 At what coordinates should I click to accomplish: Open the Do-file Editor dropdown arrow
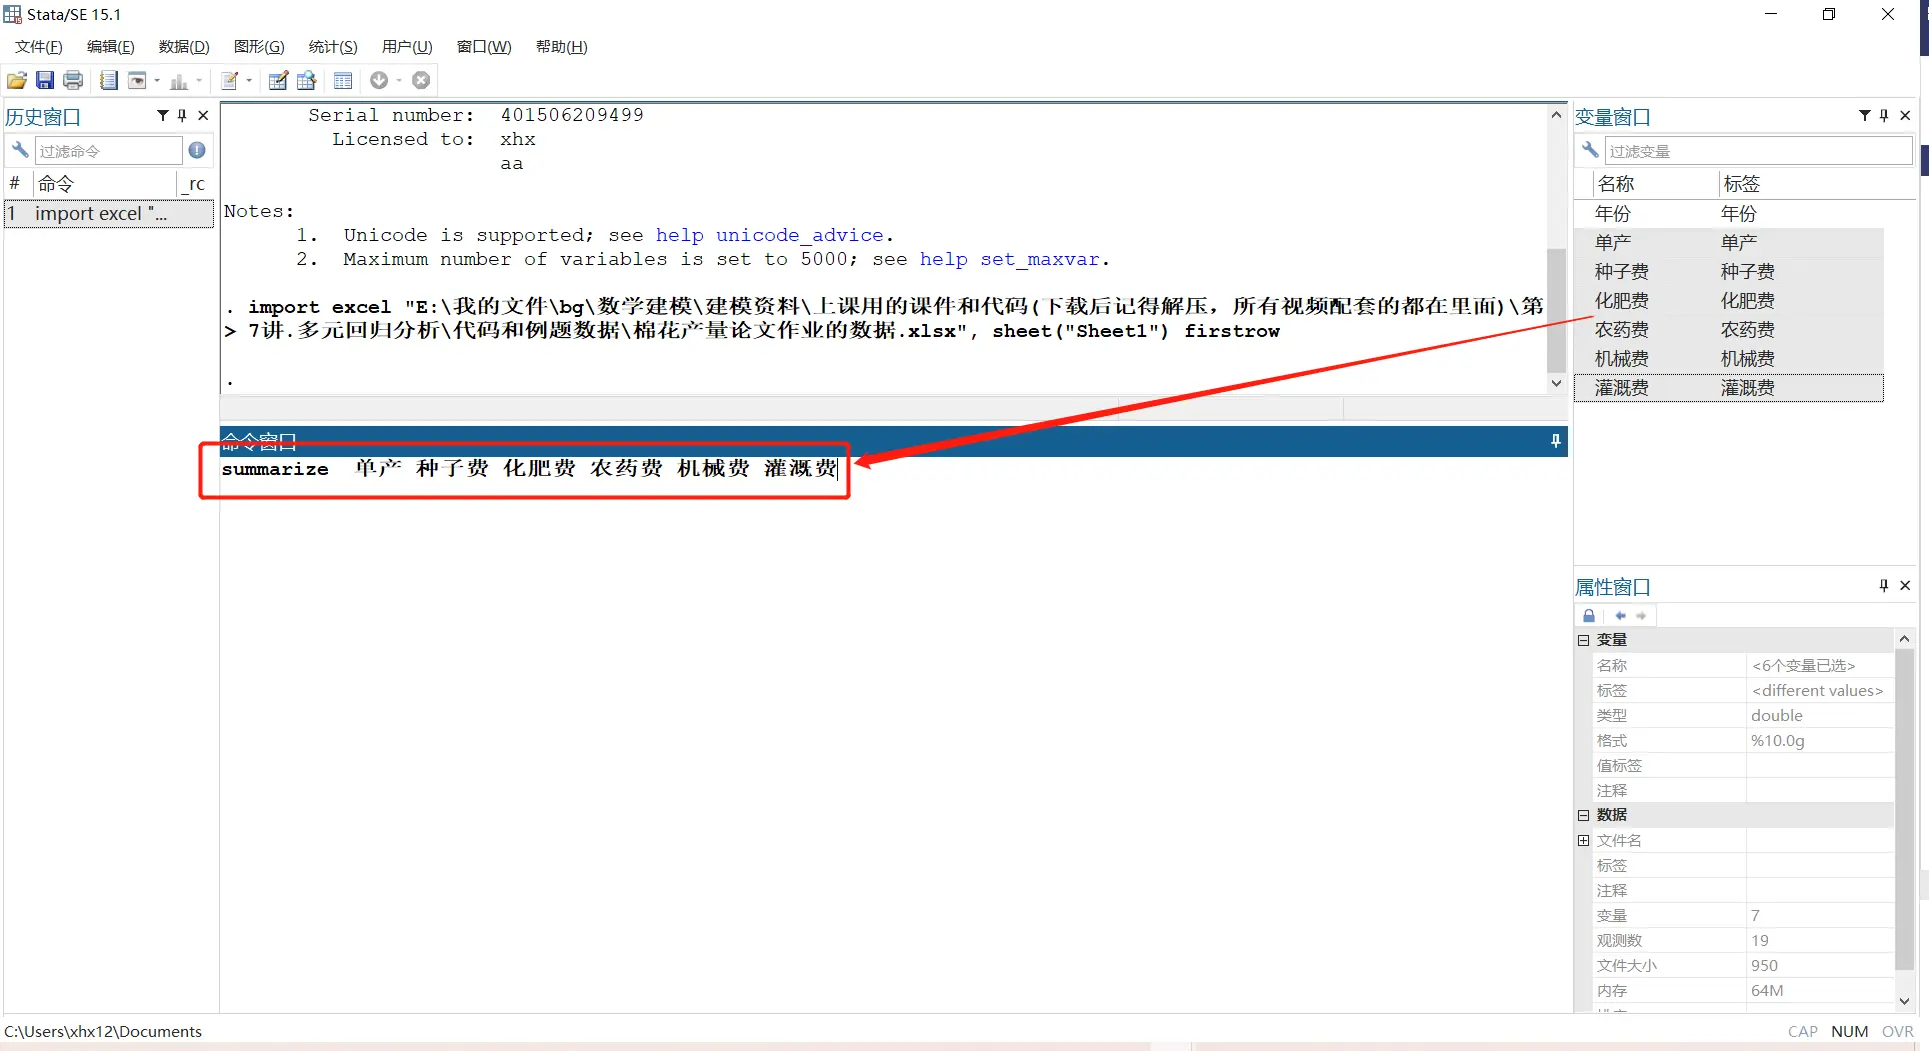249,80
